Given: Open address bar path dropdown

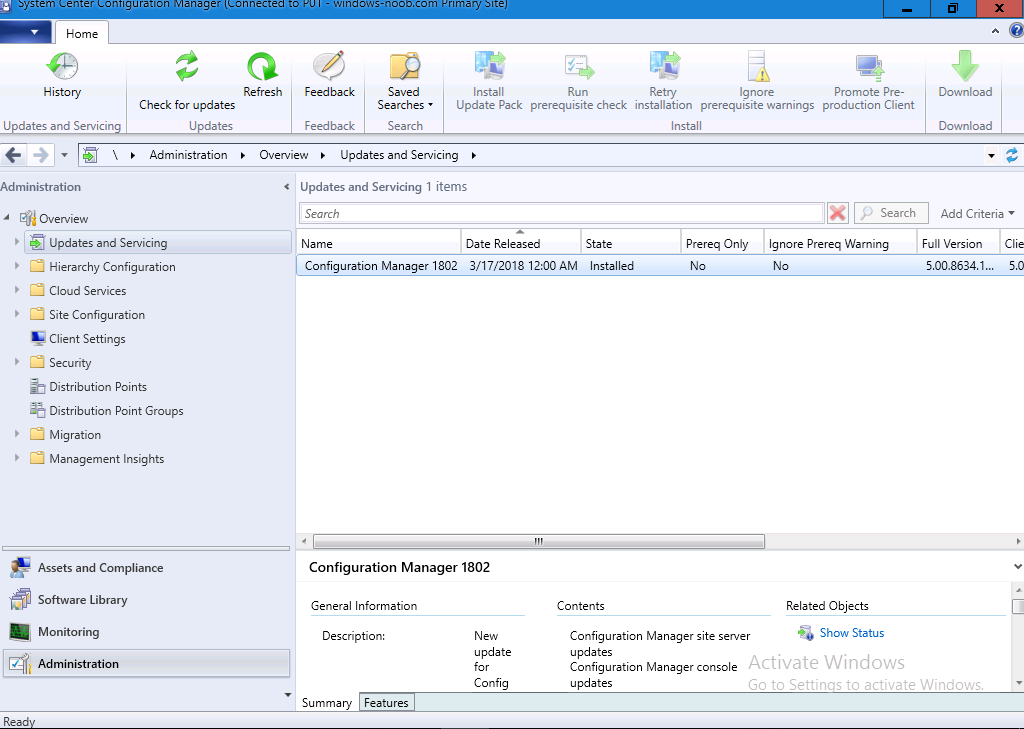Looking at the screenshot, I should pyautogui.click(x=991, y=155).
